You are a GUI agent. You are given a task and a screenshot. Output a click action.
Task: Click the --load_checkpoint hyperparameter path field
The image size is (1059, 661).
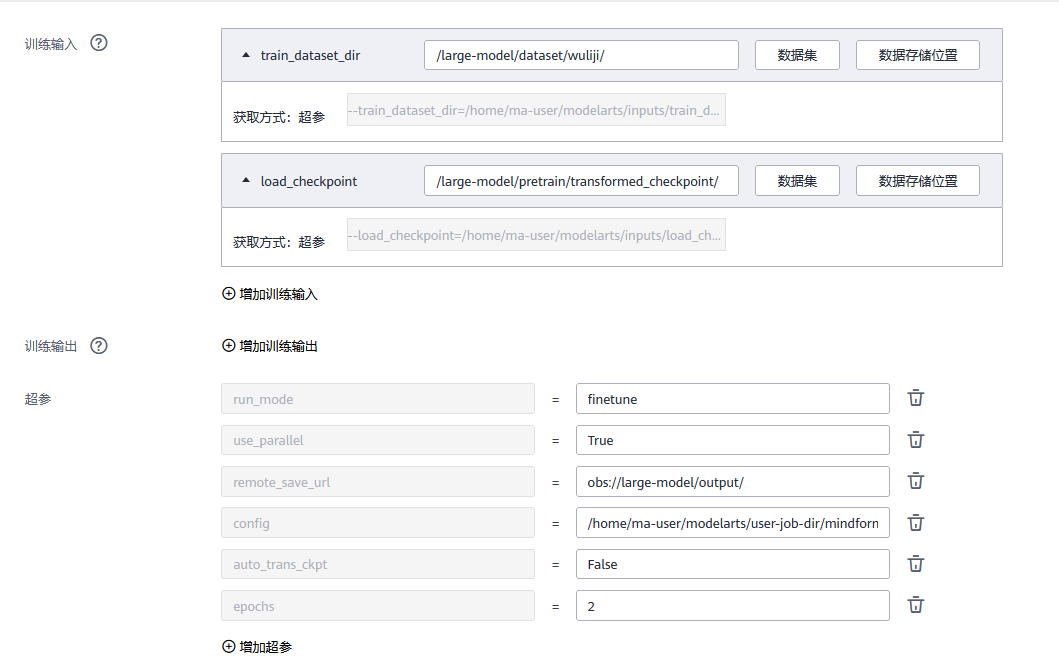(536, 235)
